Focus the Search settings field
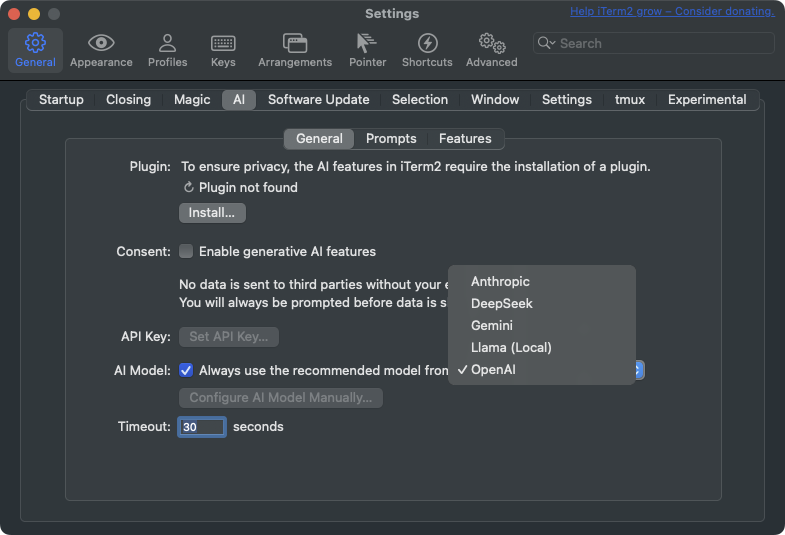785x535 pixels. pyautogui.click(x=654, y=43)
